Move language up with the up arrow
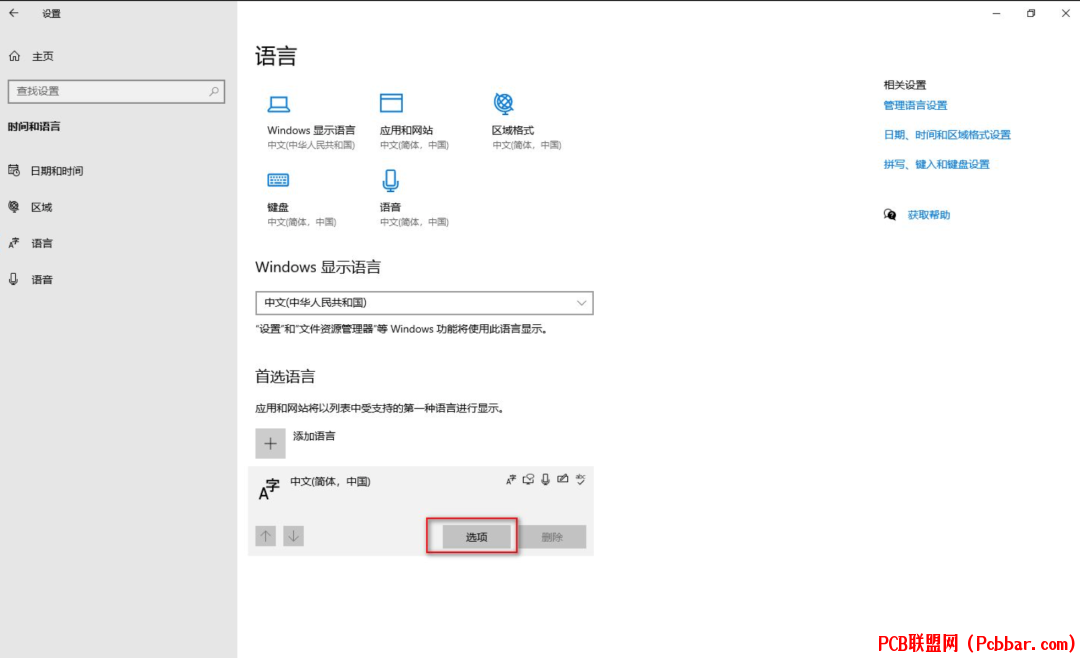This screenshot has width=1080, height=658. 266,536
